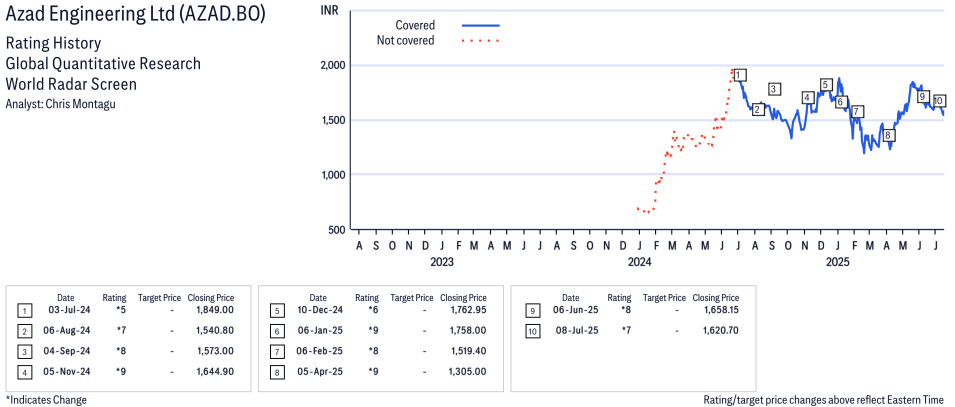Click the boxed number 9 in the table

[x=532, y=311]
